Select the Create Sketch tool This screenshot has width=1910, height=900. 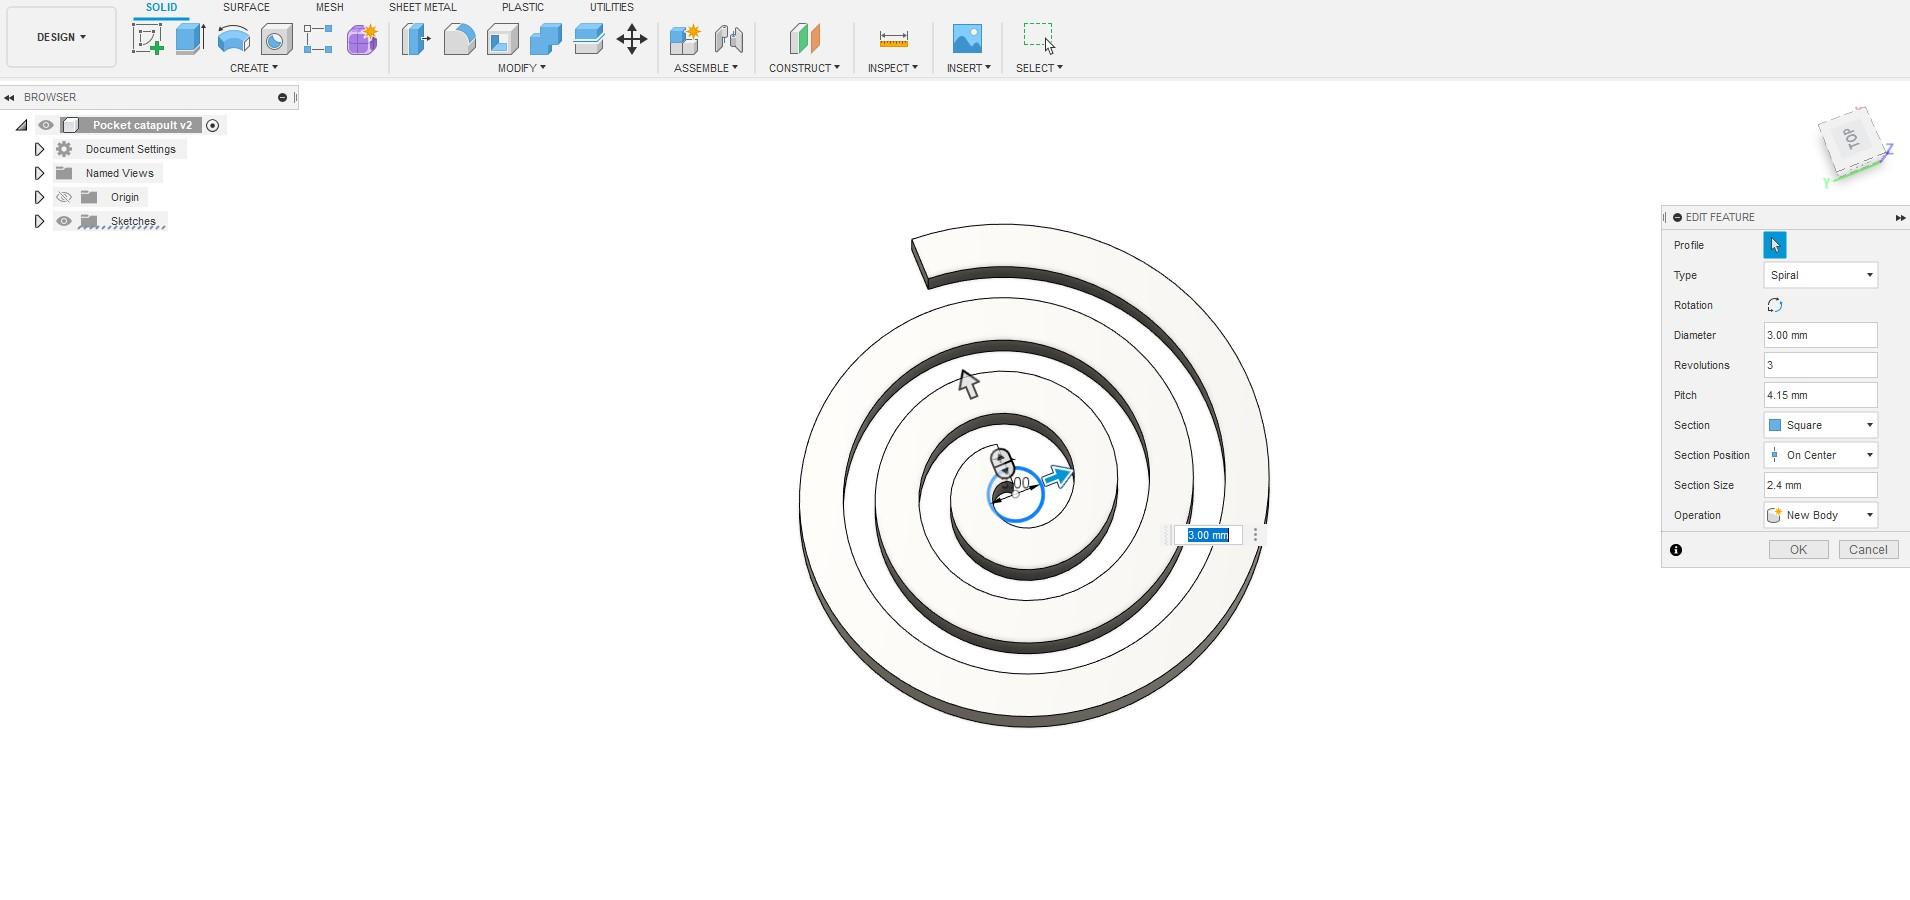click(x=148, y=39)
